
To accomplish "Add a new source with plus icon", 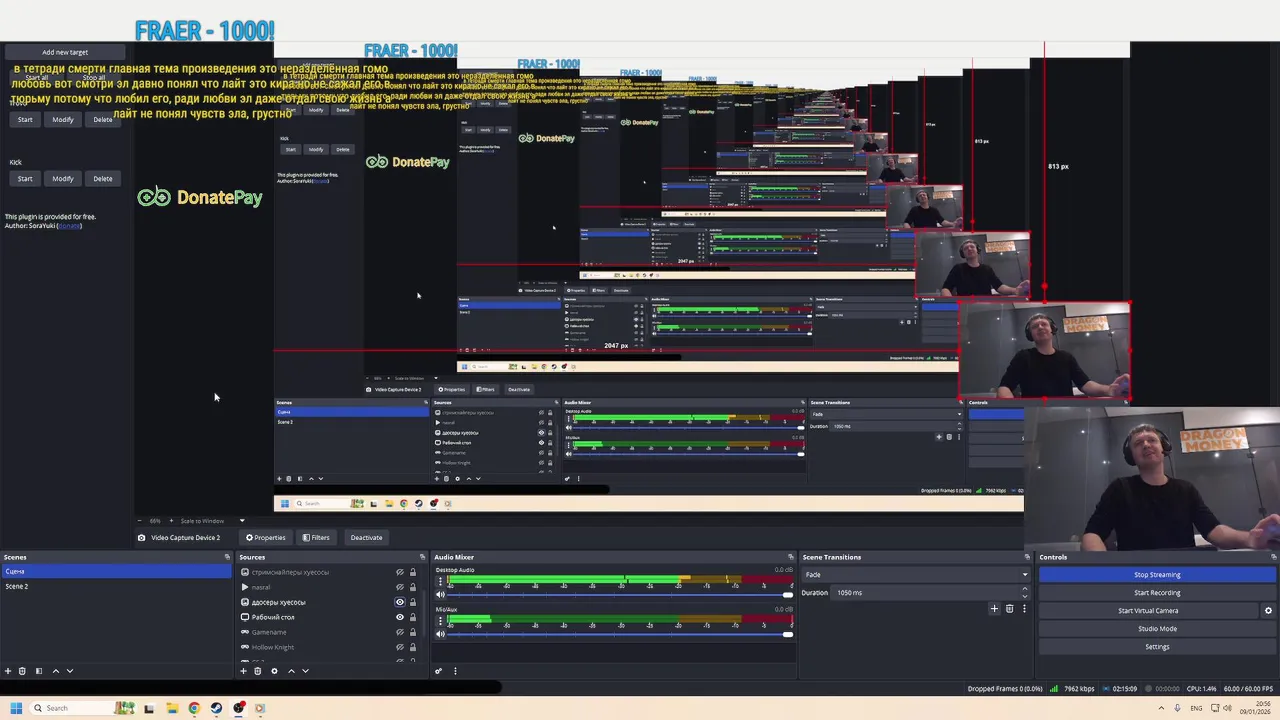I will coord(243,671).
